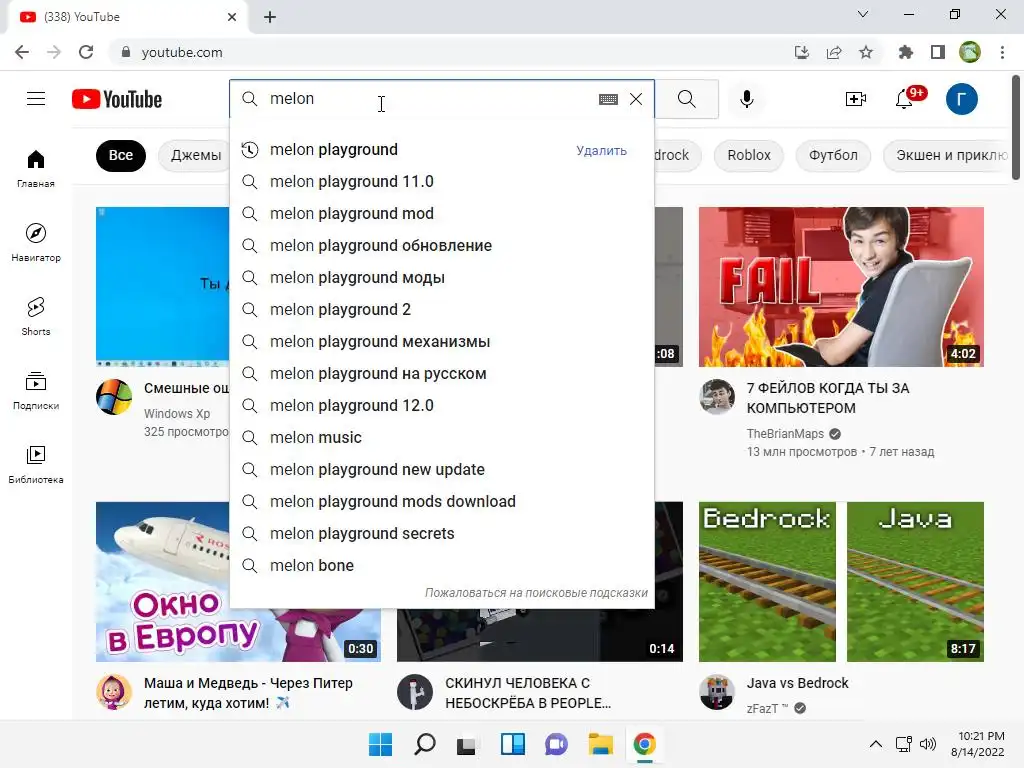Open taskbar Search magnifier
Image resolution: width=1024 pixels, height=768 pixels.
[424, 744]
